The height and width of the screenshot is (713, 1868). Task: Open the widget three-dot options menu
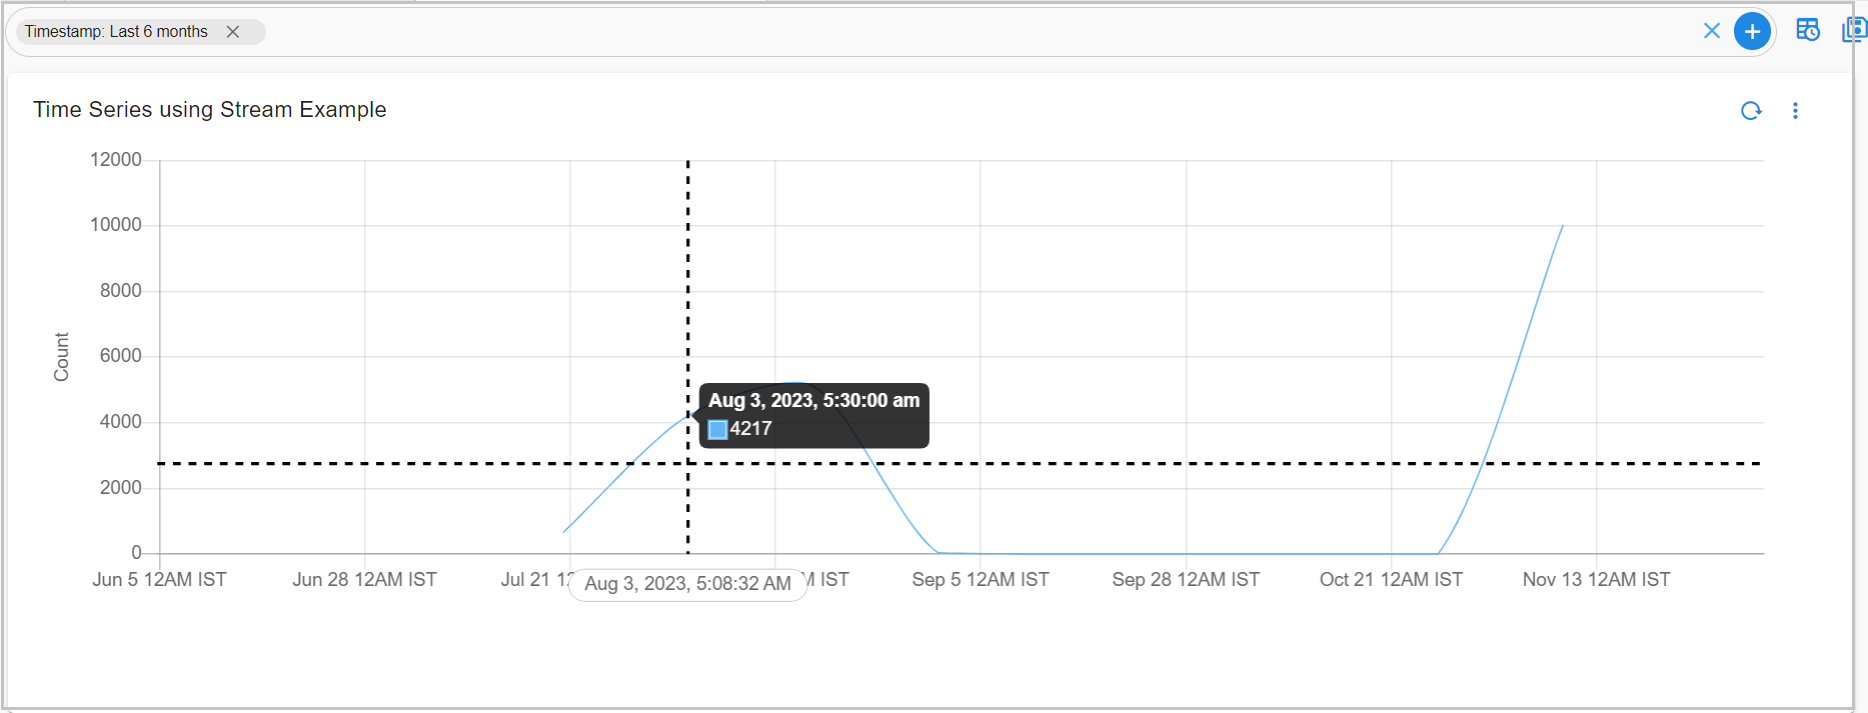[1795, 111]
